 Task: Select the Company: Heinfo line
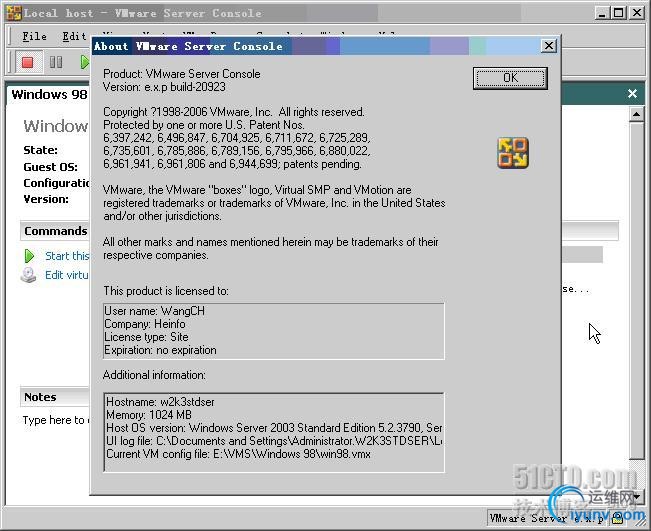pos(145,324)
